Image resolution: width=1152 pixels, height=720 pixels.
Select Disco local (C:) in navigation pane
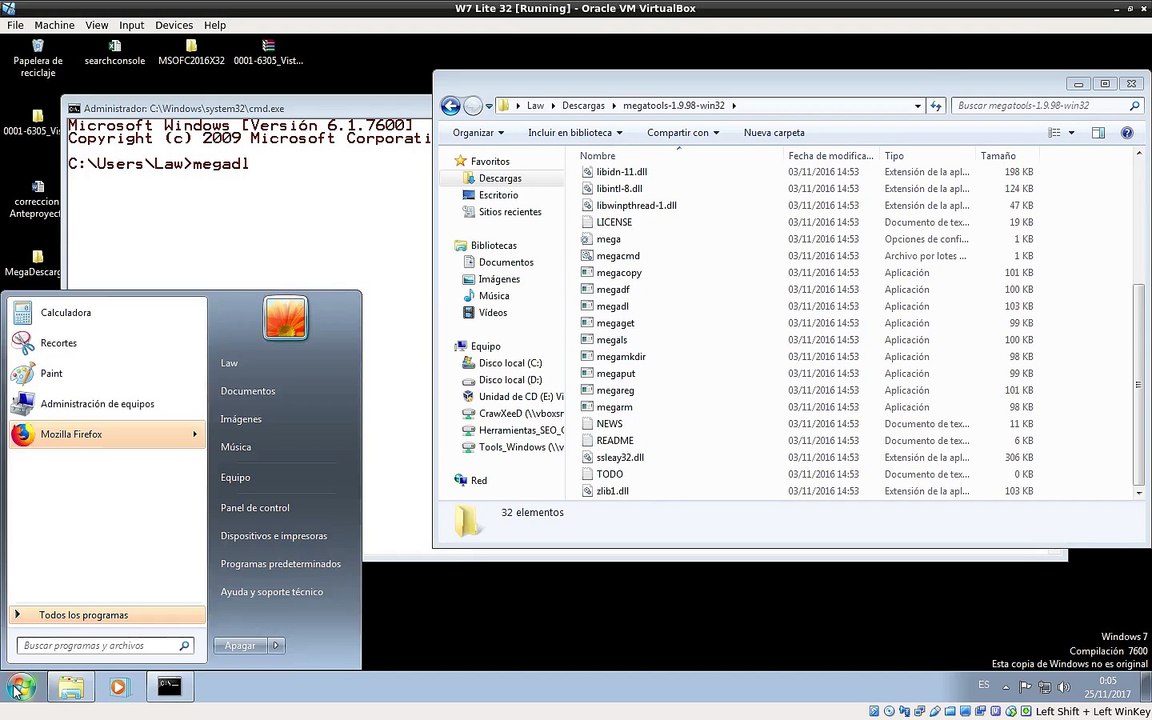[x=510, y=363]
